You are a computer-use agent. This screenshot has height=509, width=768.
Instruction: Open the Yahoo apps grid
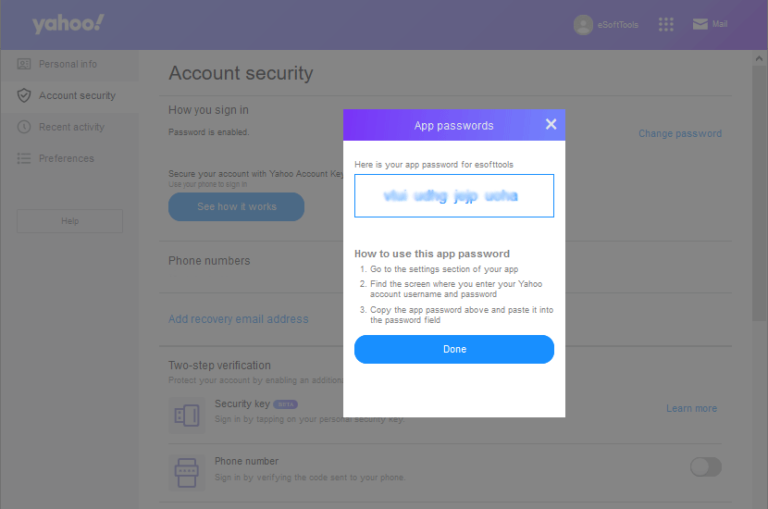666,24
